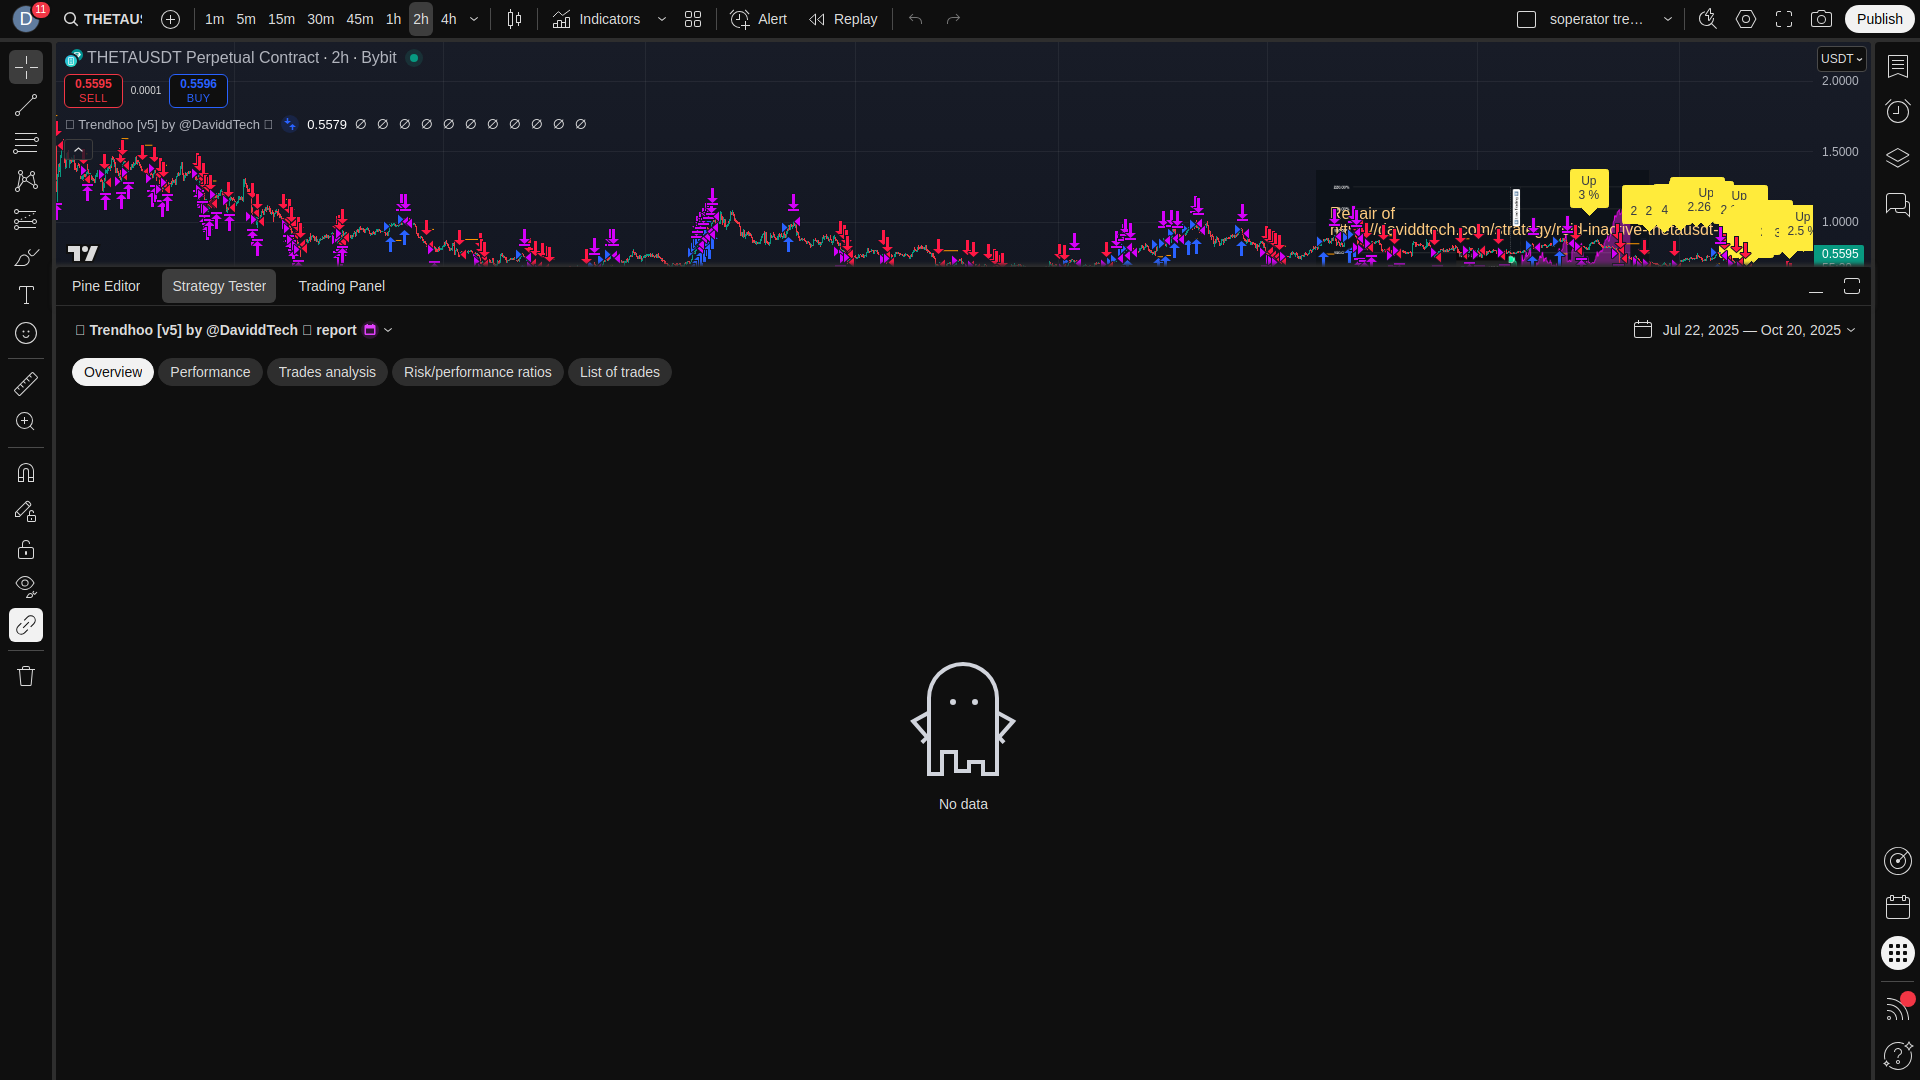The image size is (1920, 1080).
Task: Open chart layout grid selector
Action: (693, 19)
